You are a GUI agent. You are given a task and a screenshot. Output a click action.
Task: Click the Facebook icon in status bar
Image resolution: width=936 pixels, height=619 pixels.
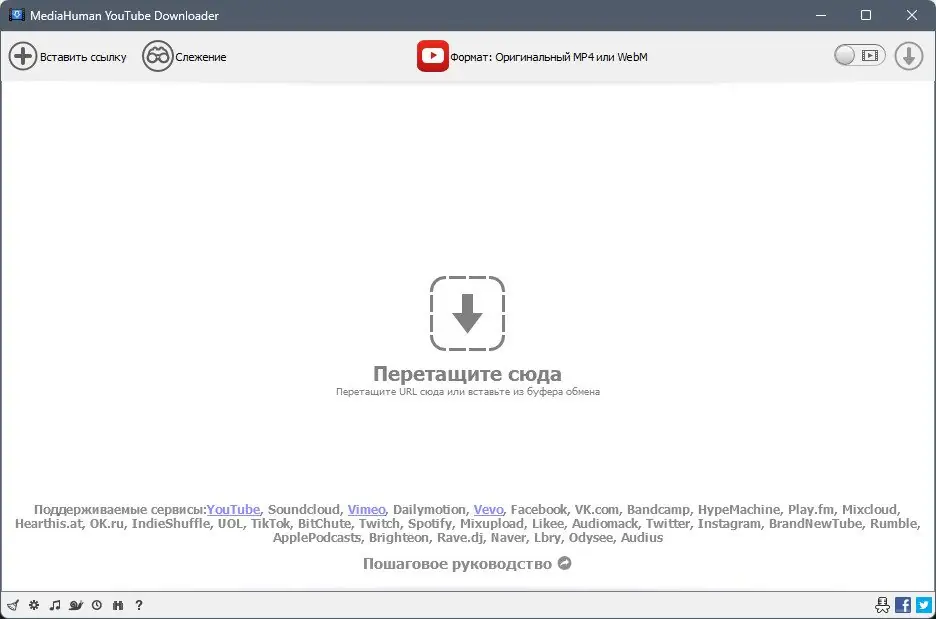902,605
